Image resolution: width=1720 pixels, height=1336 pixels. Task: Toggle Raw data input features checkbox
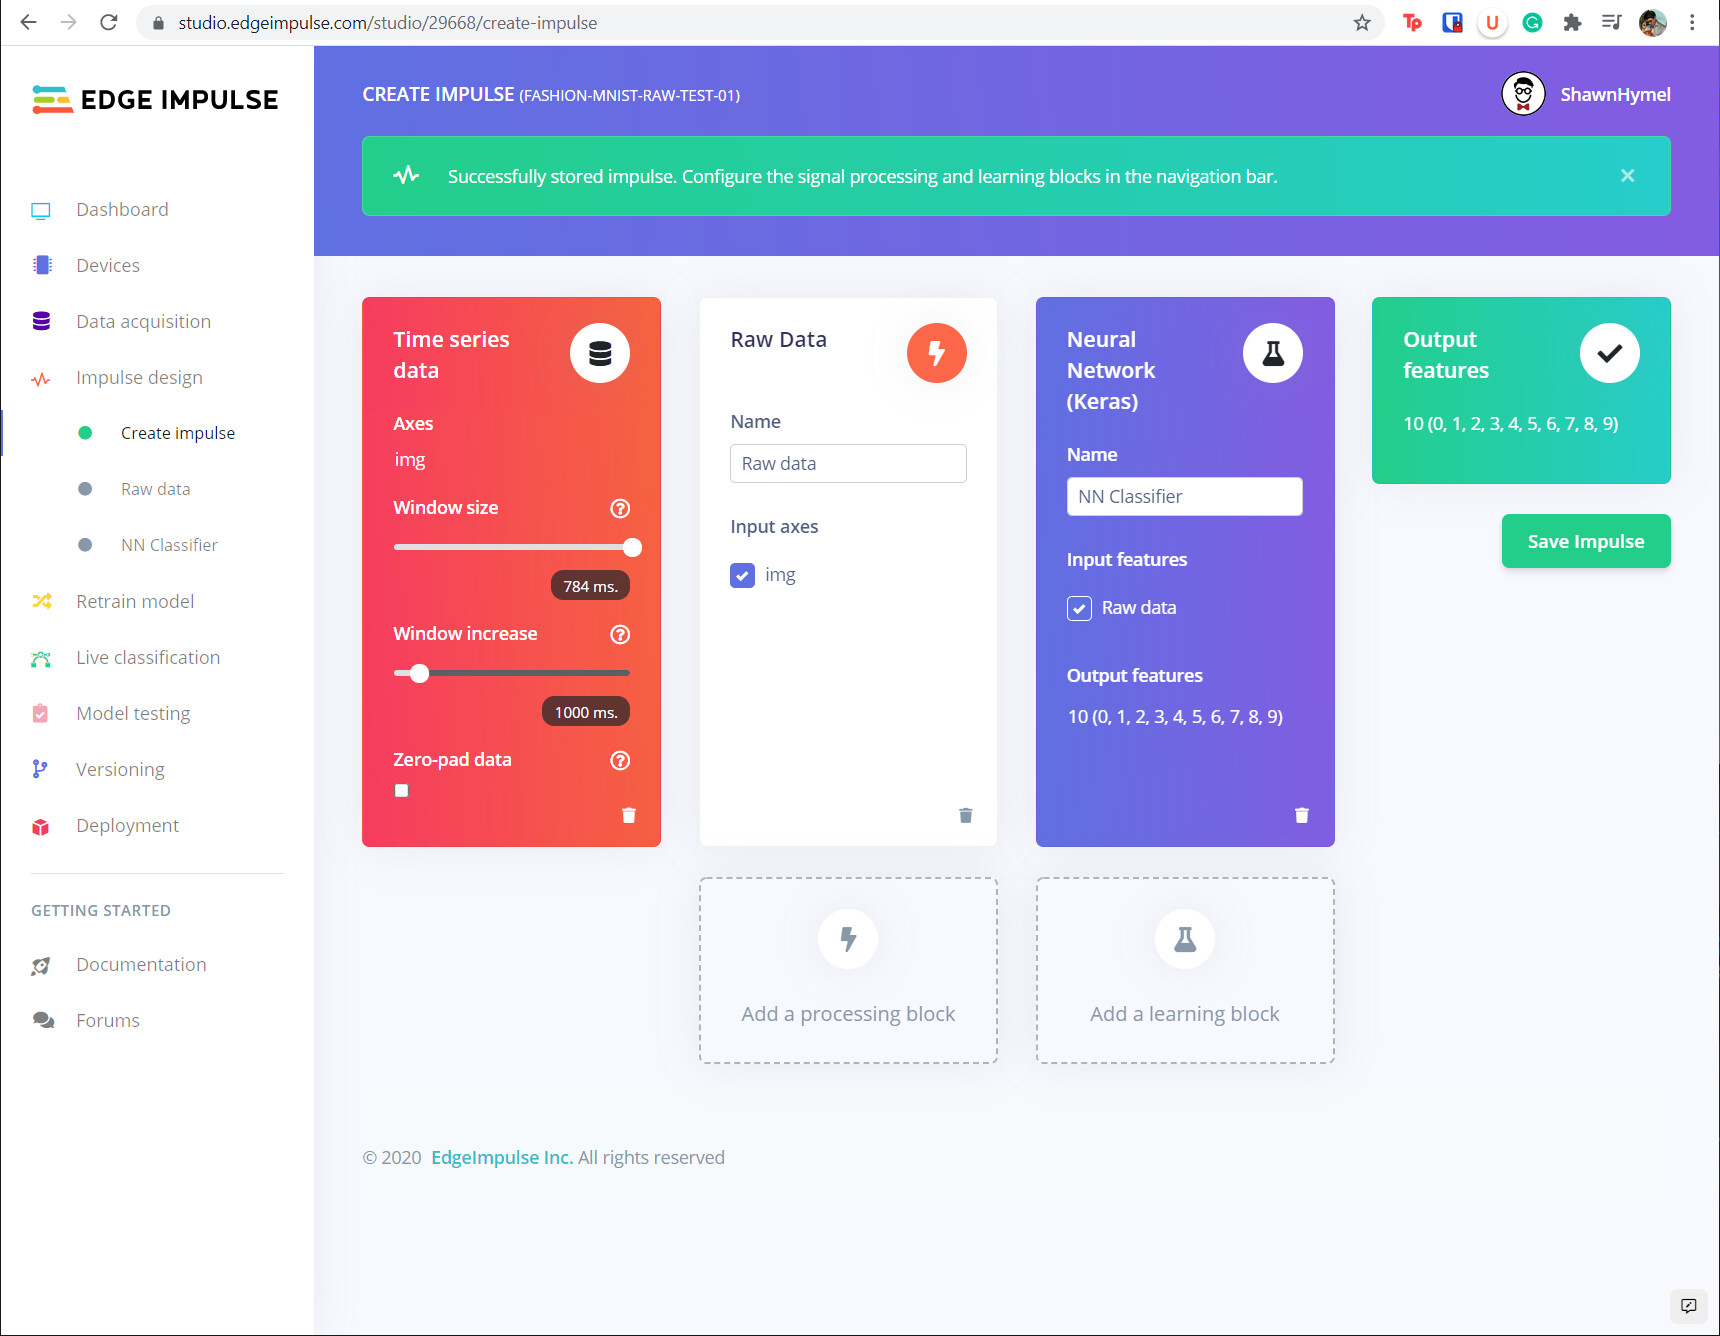point(1079,608)
